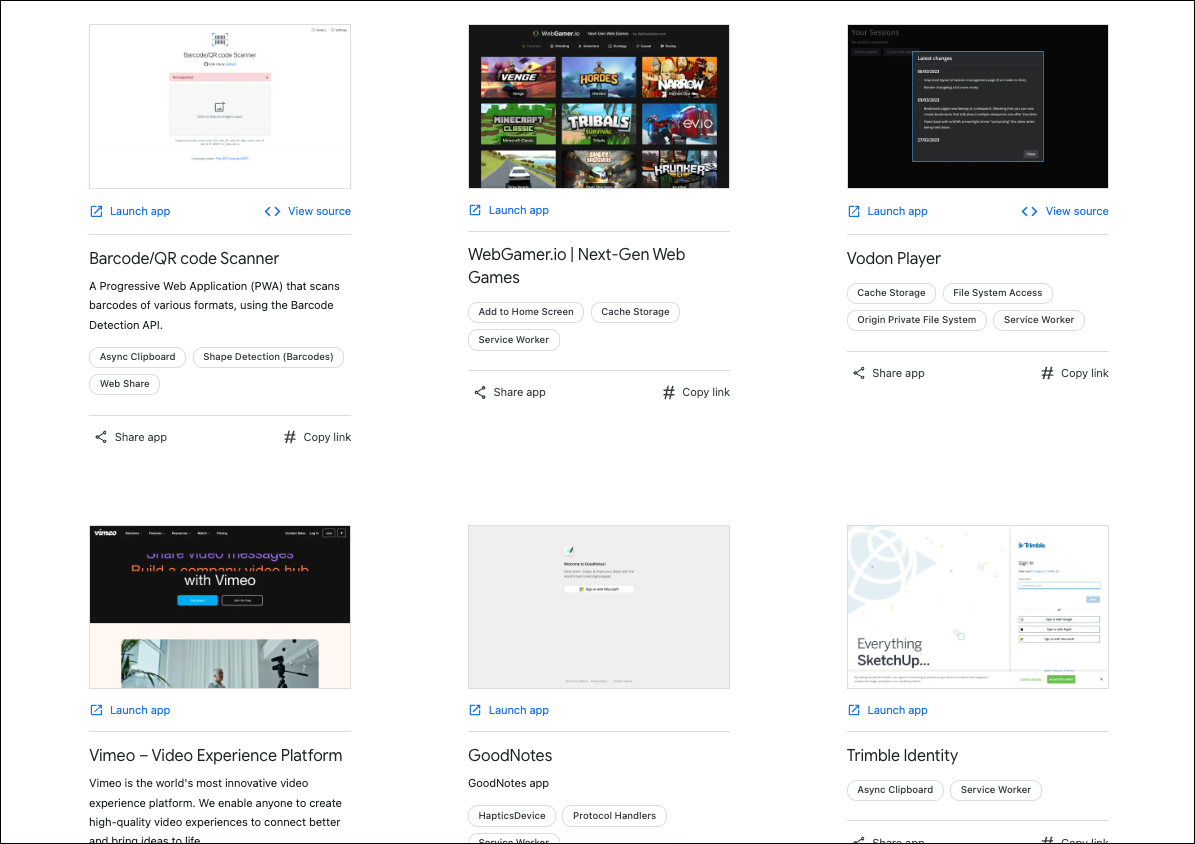This screenshot has height=844, width=1195.
Task: Select File System Access tag on Vodon Player
Action: [997, 293]
